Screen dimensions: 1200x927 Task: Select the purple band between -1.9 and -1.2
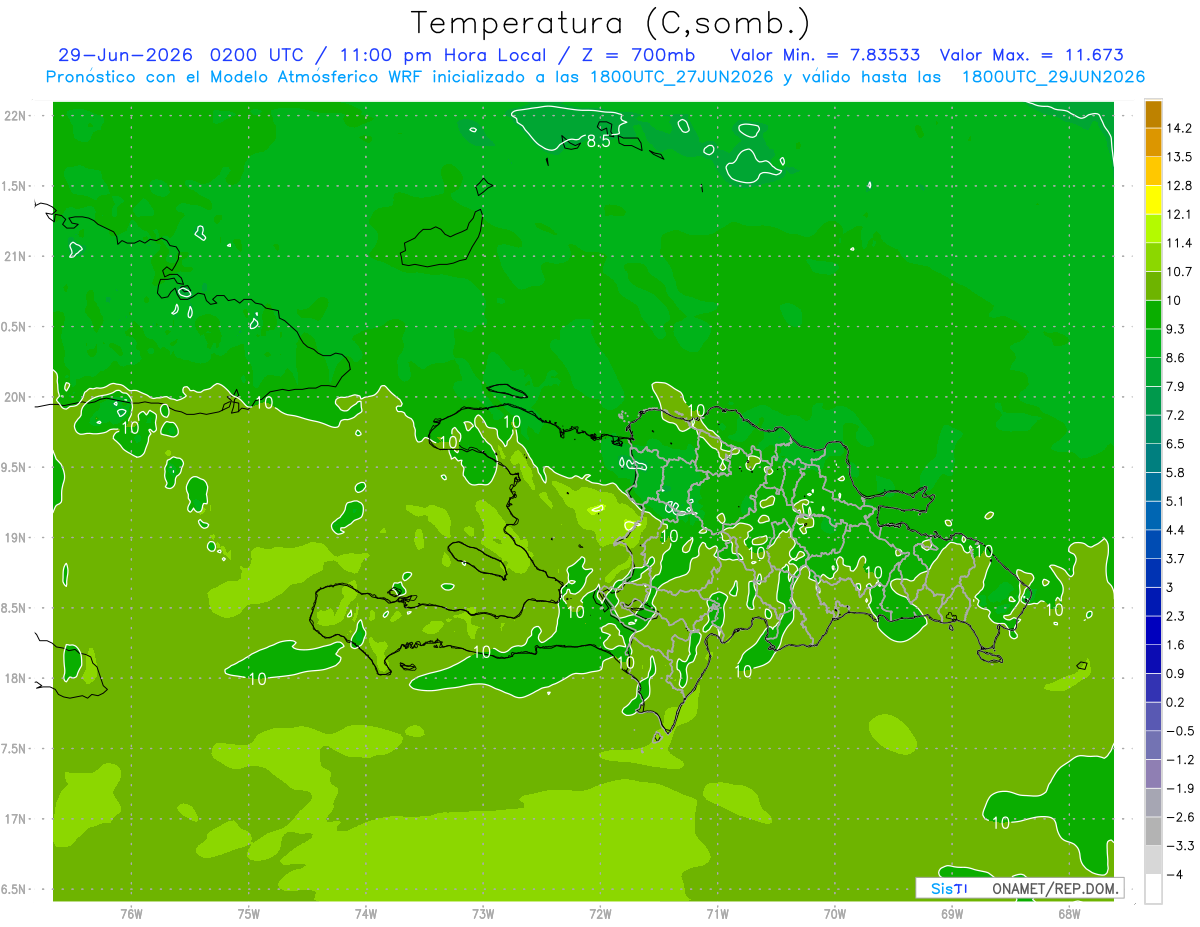click(x=1153, y=774)
